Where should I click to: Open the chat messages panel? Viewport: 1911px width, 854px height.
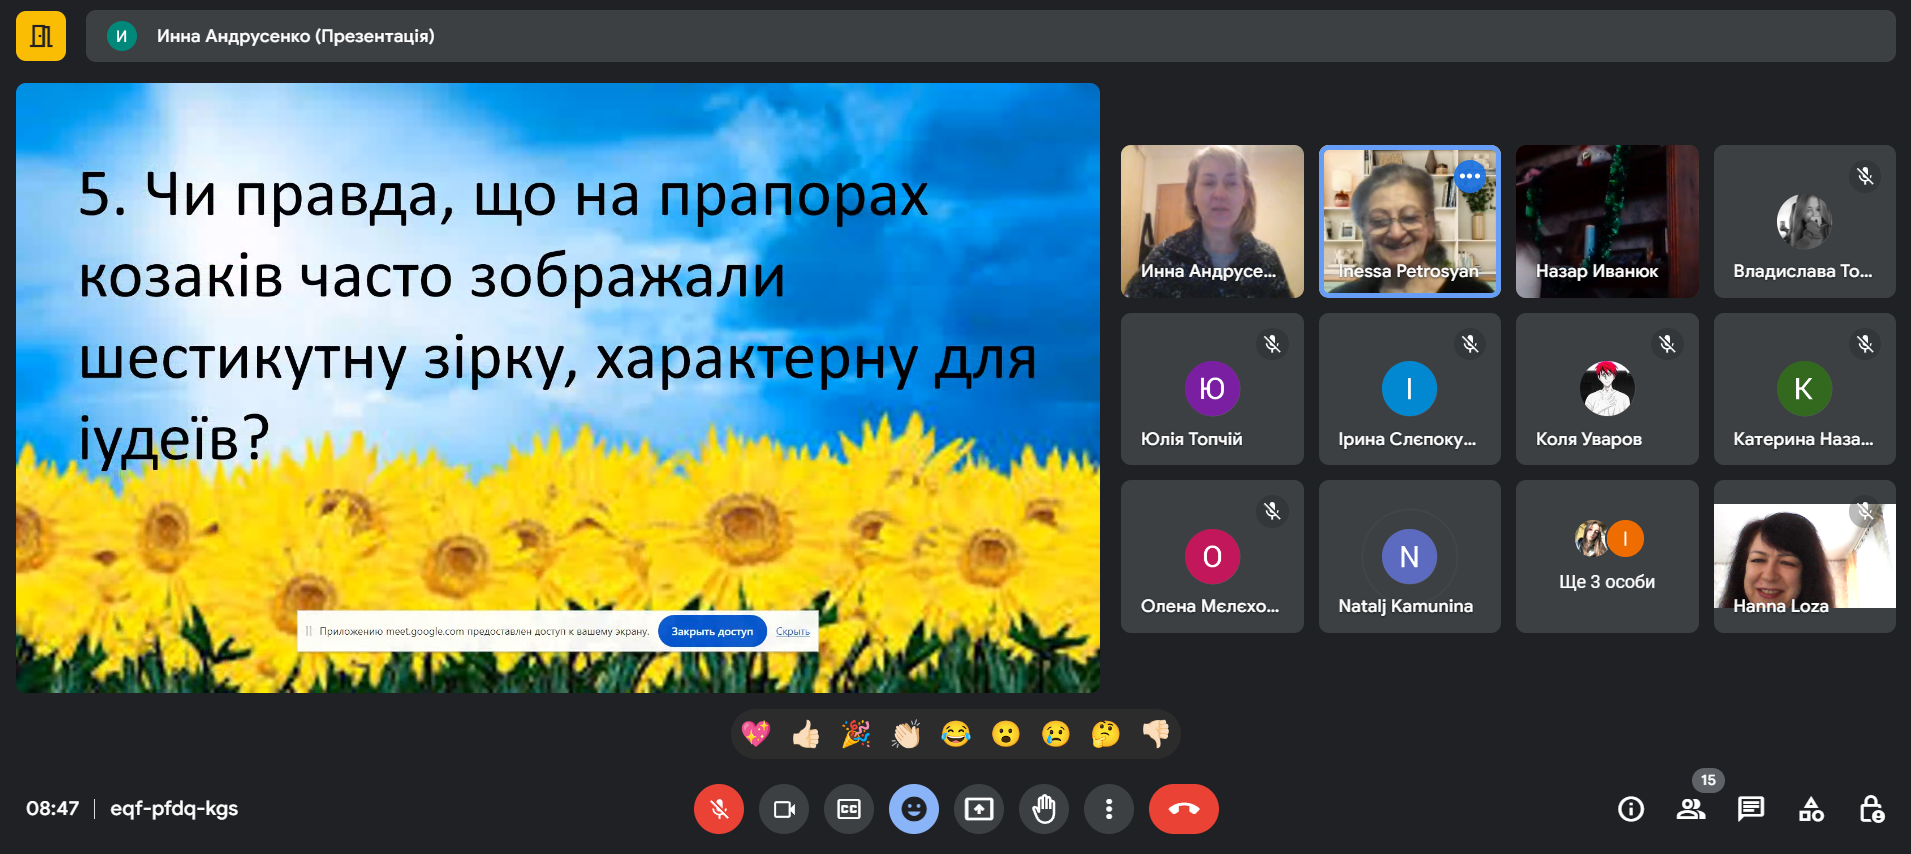[1751, 809]
